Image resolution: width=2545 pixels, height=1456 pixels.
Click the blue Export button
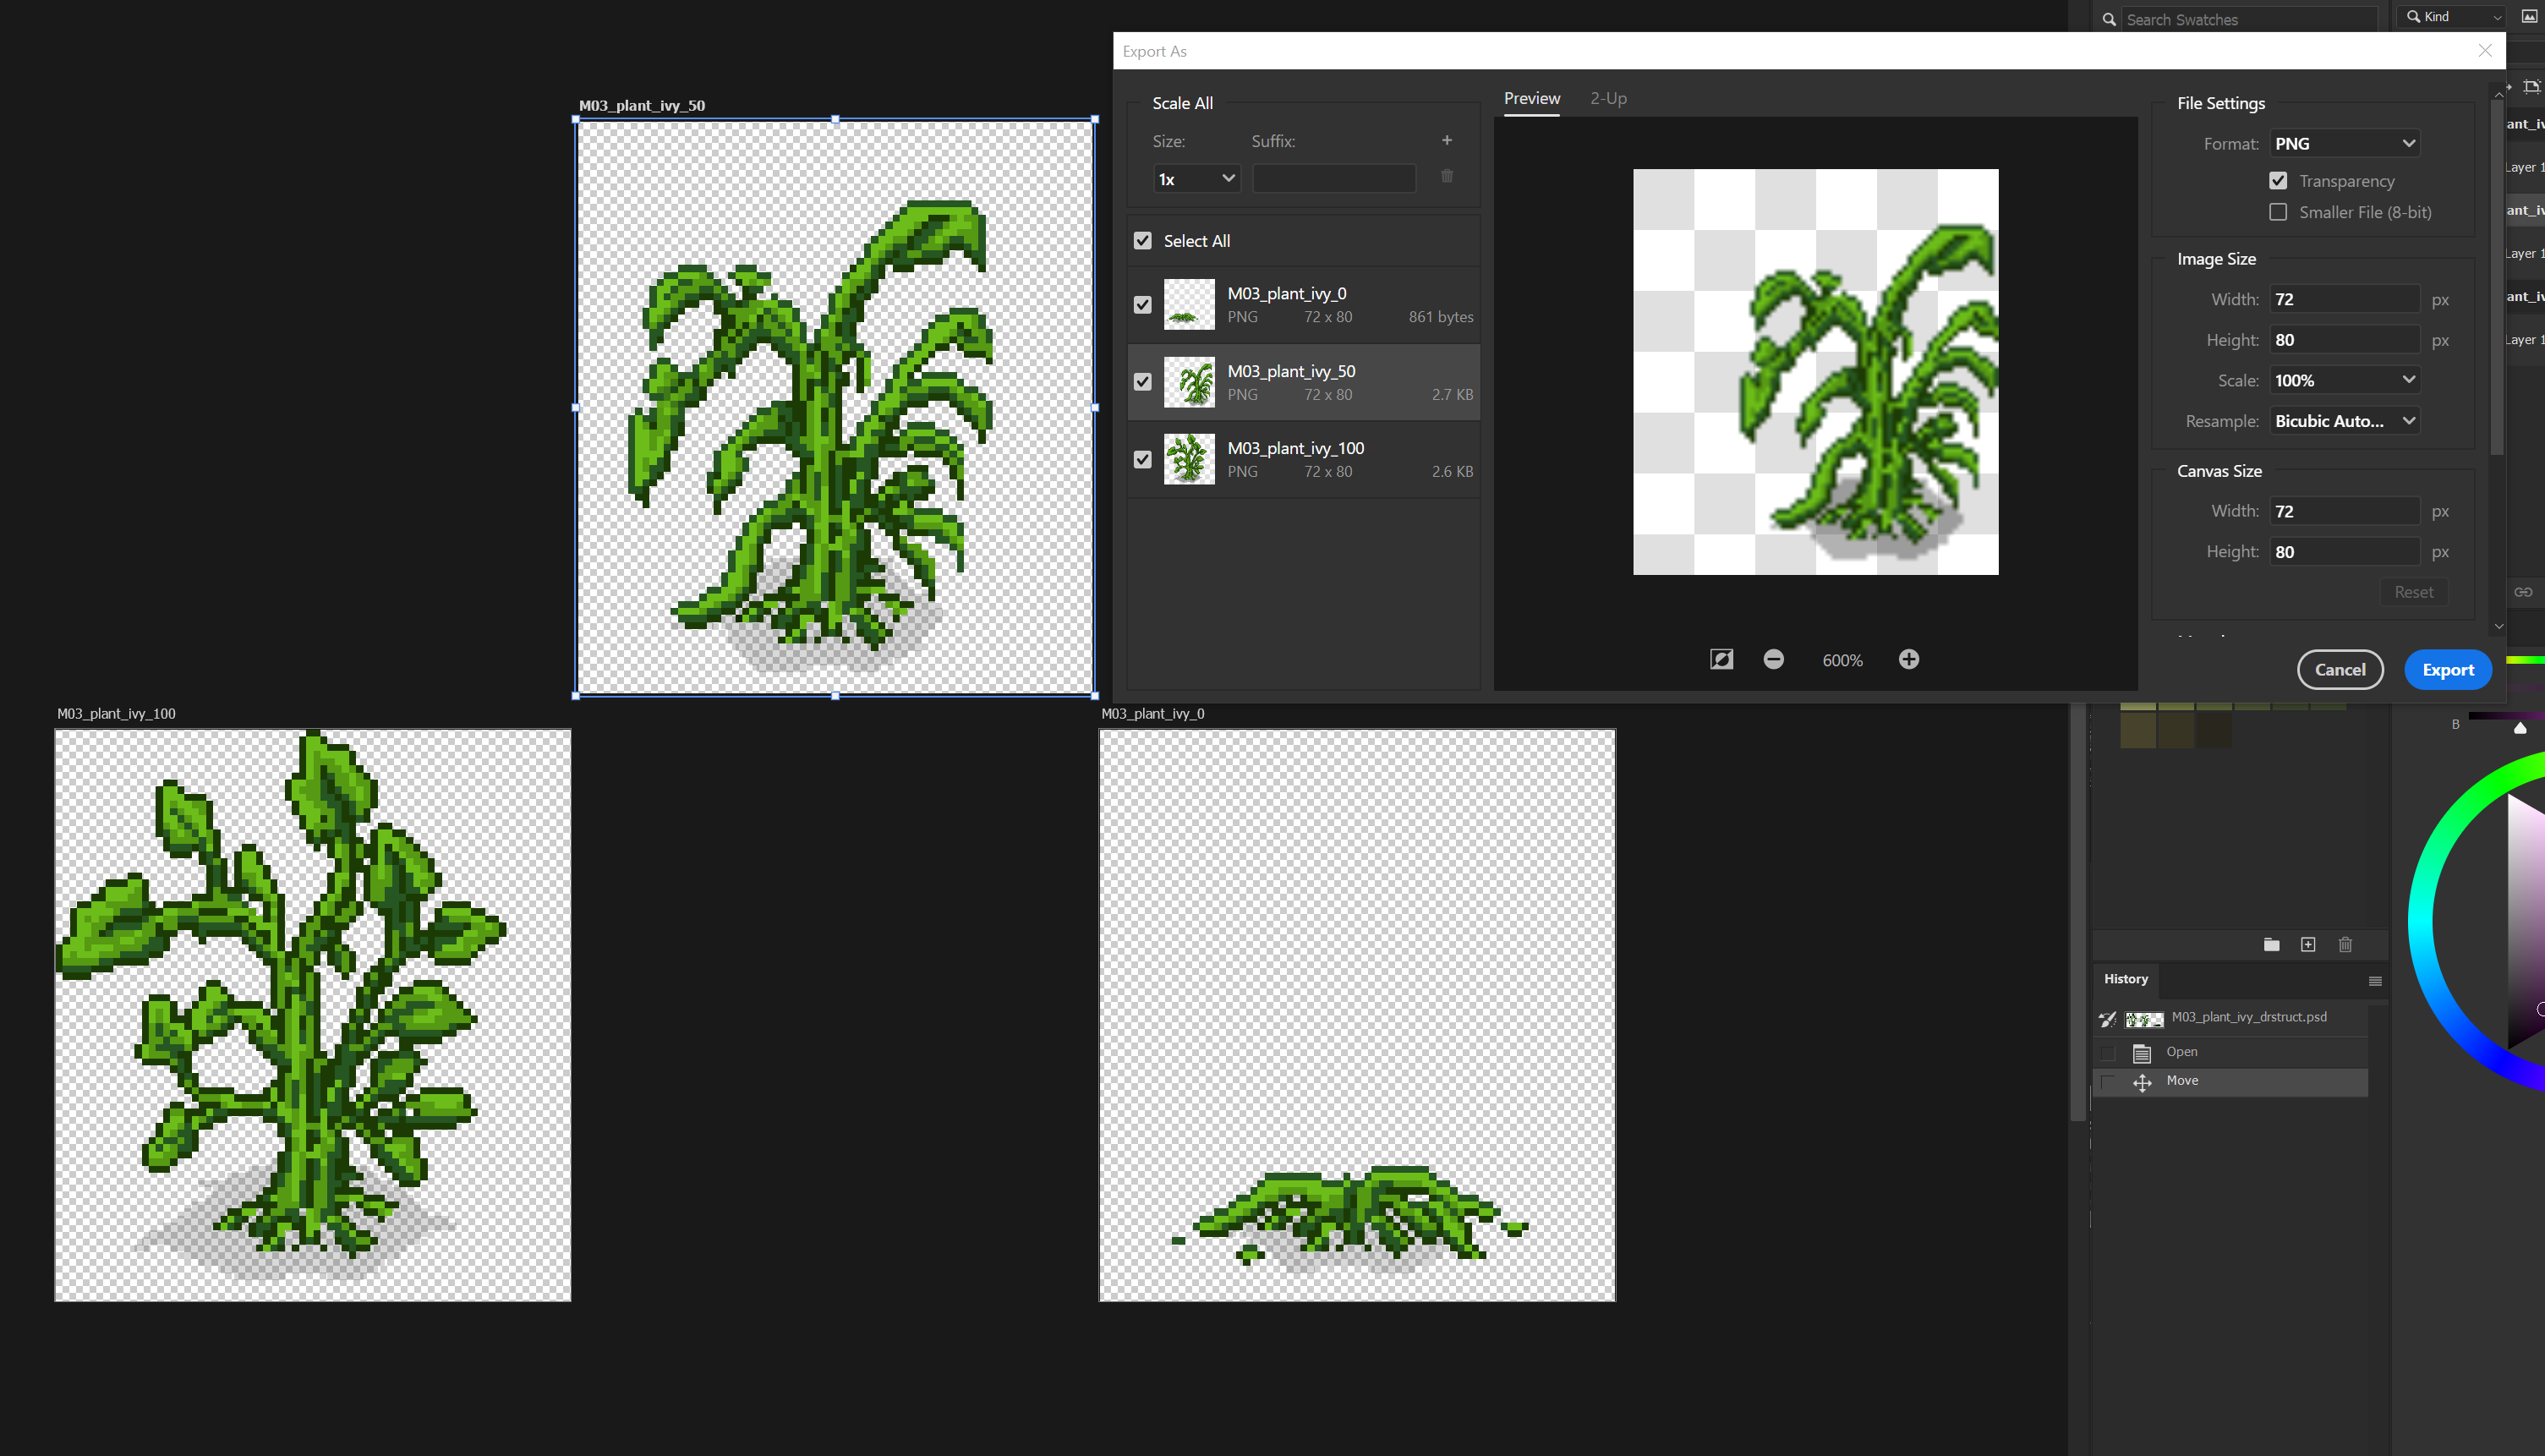[x=2447, y=670]
